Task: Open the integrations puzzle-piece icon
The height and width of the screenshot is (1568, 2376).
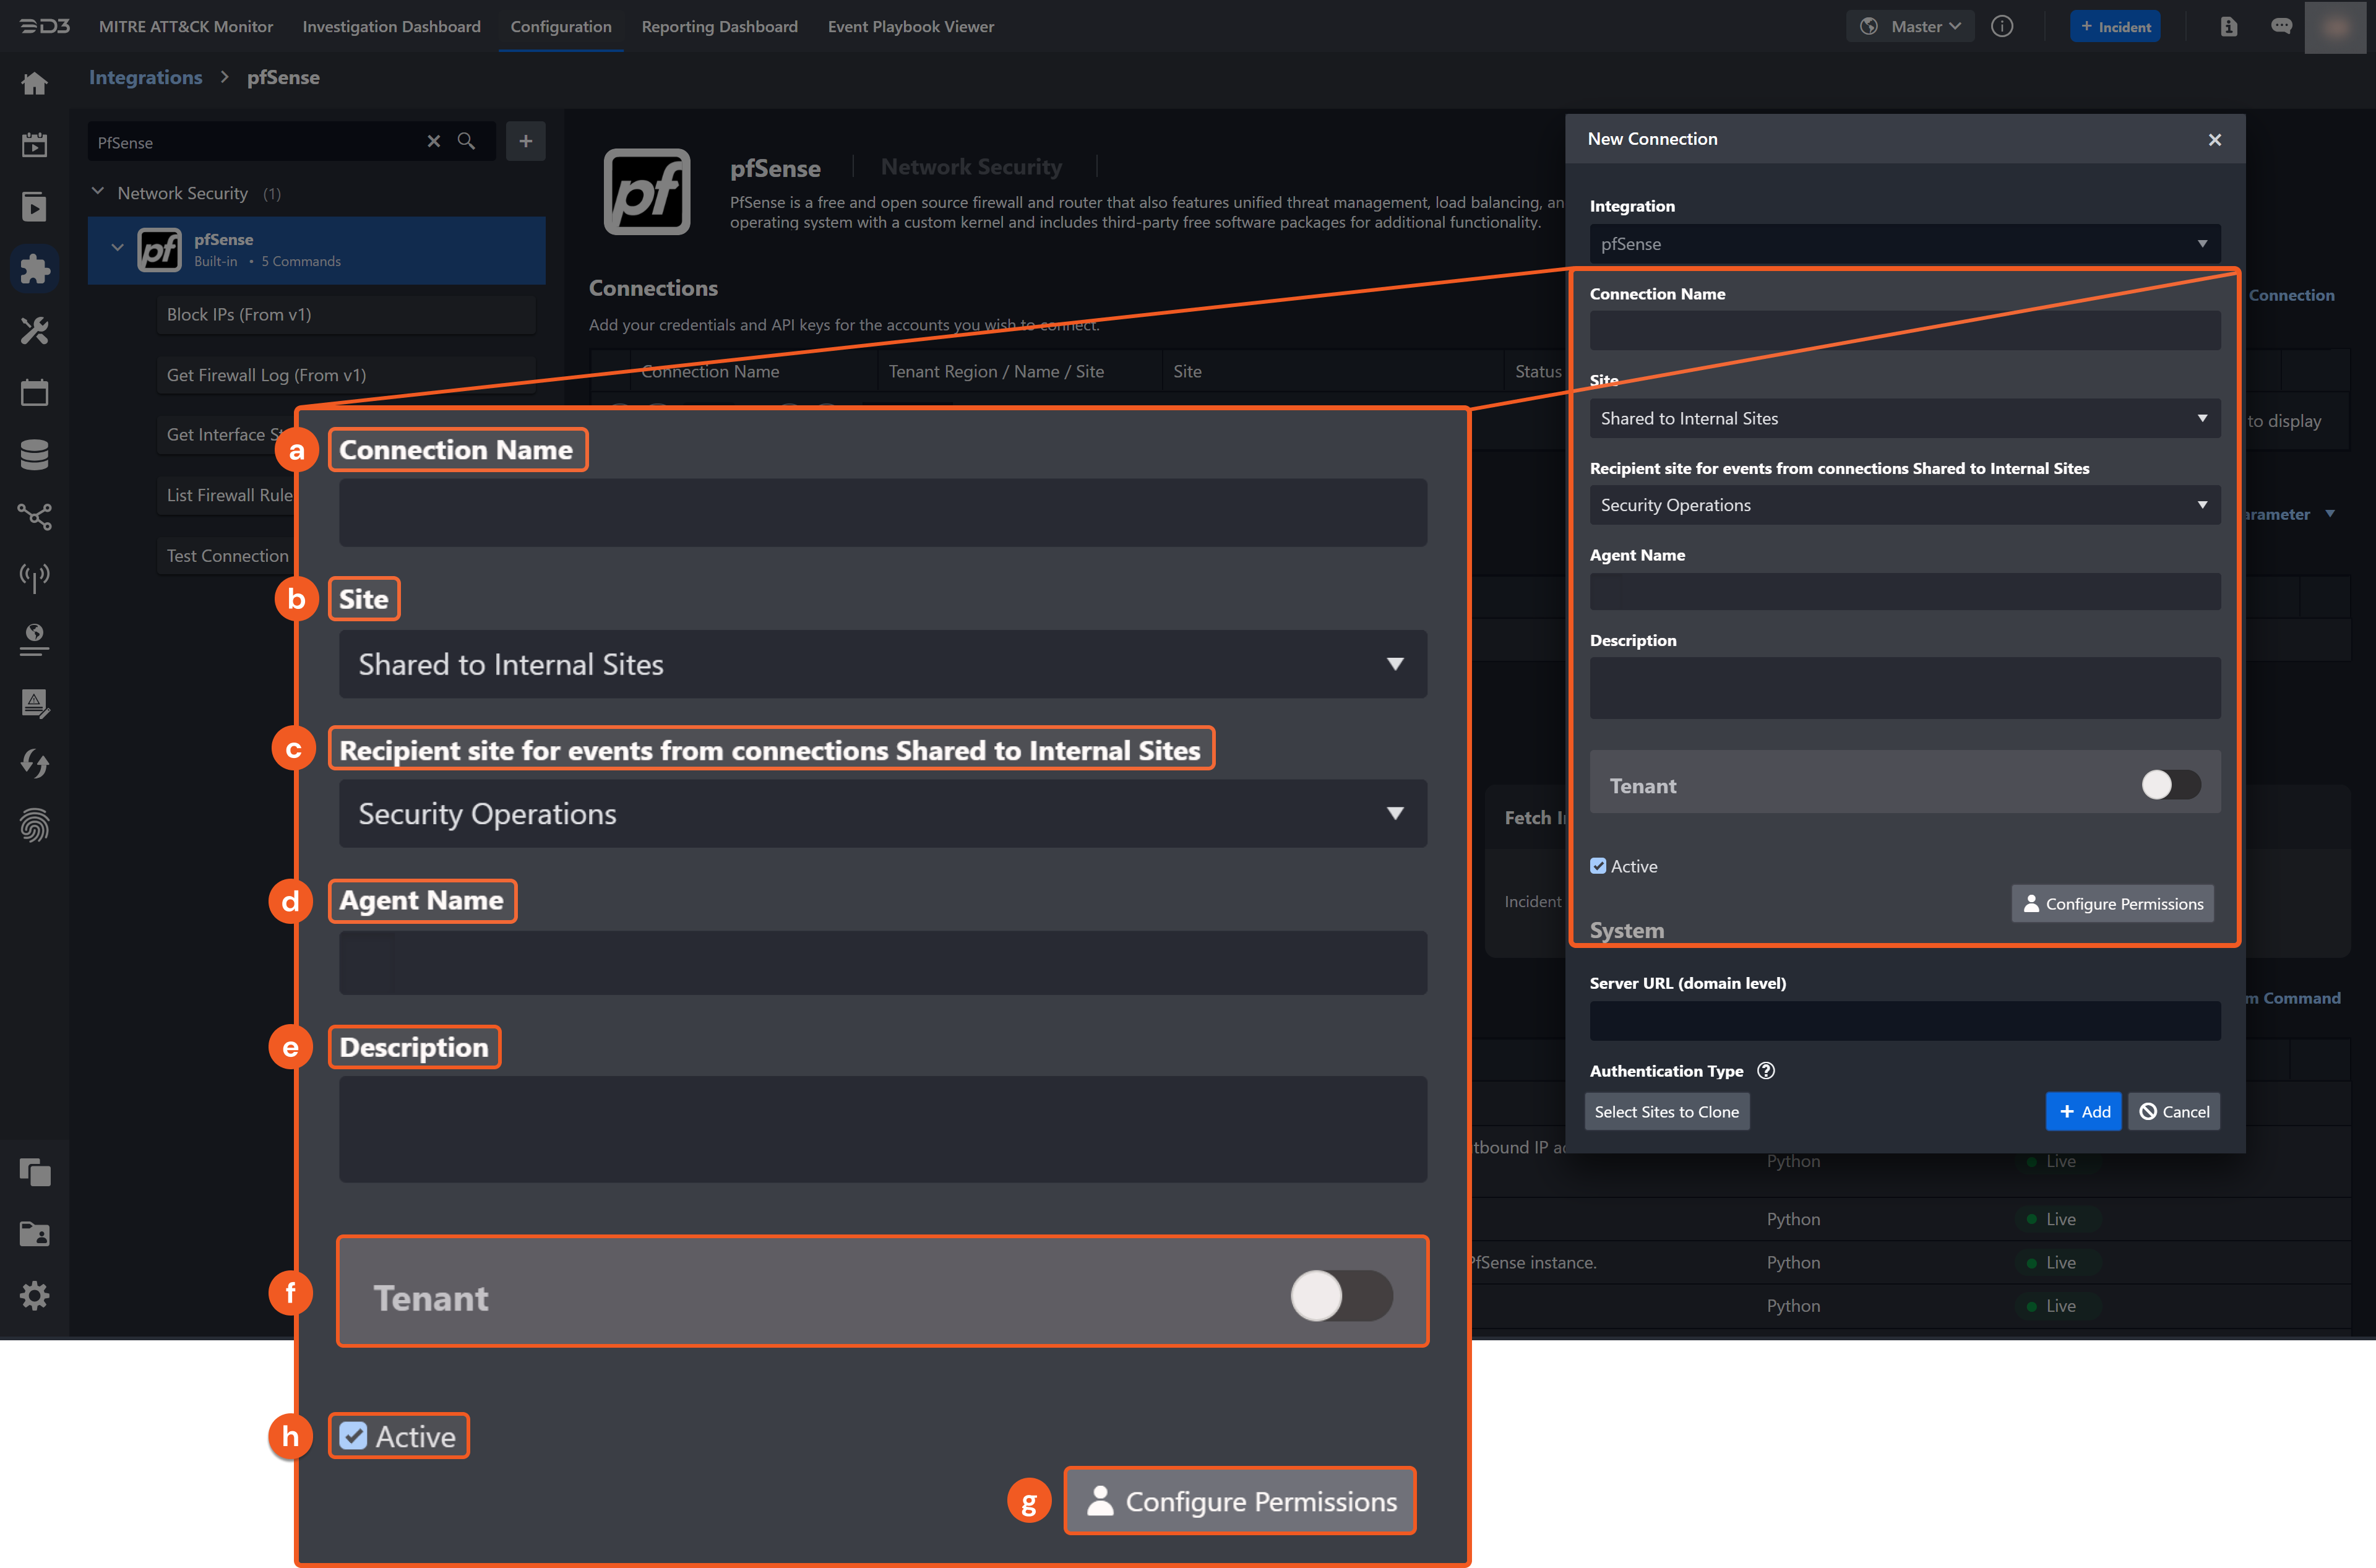Action: pos(34,268)
